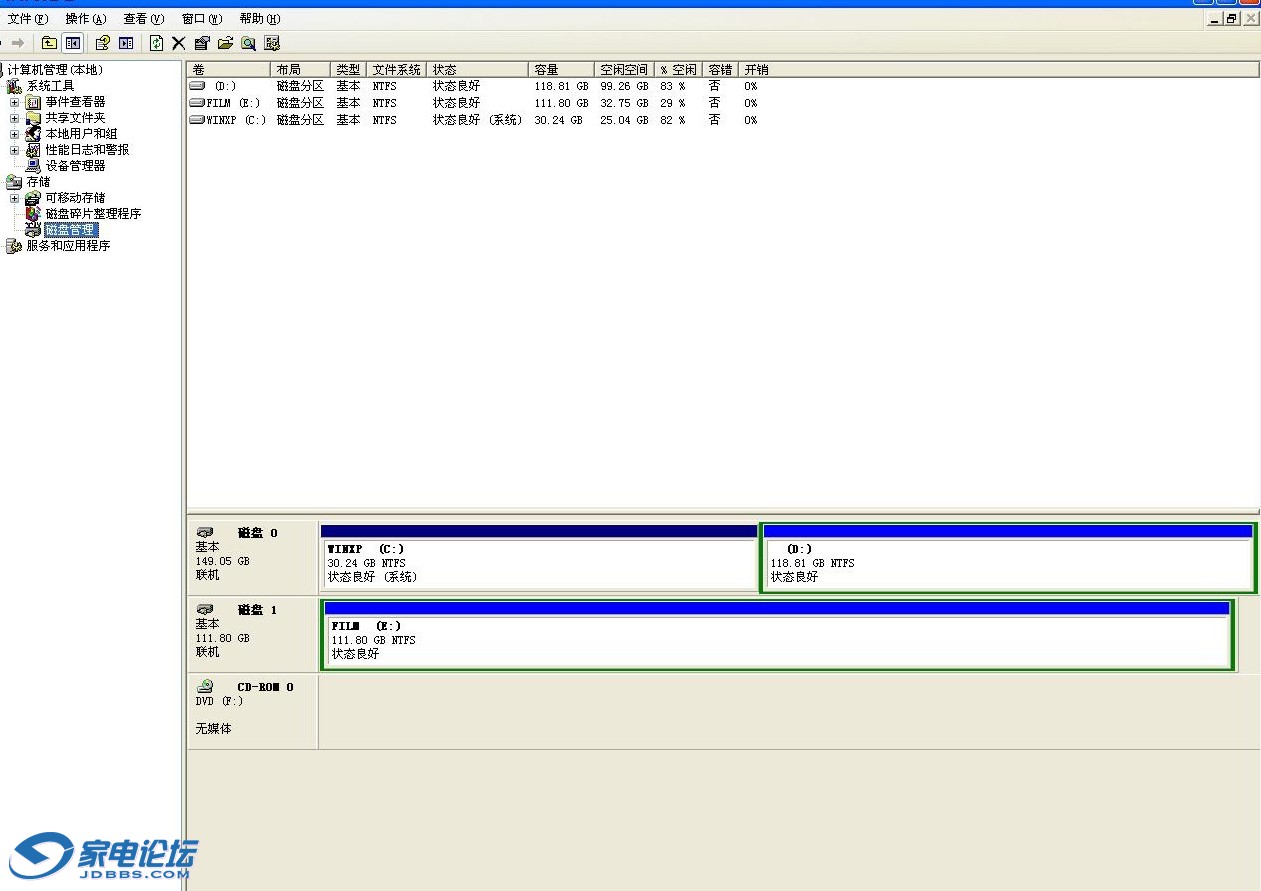
Task: Click the 磁盘 1 disk label
Action: click(257, 610)
